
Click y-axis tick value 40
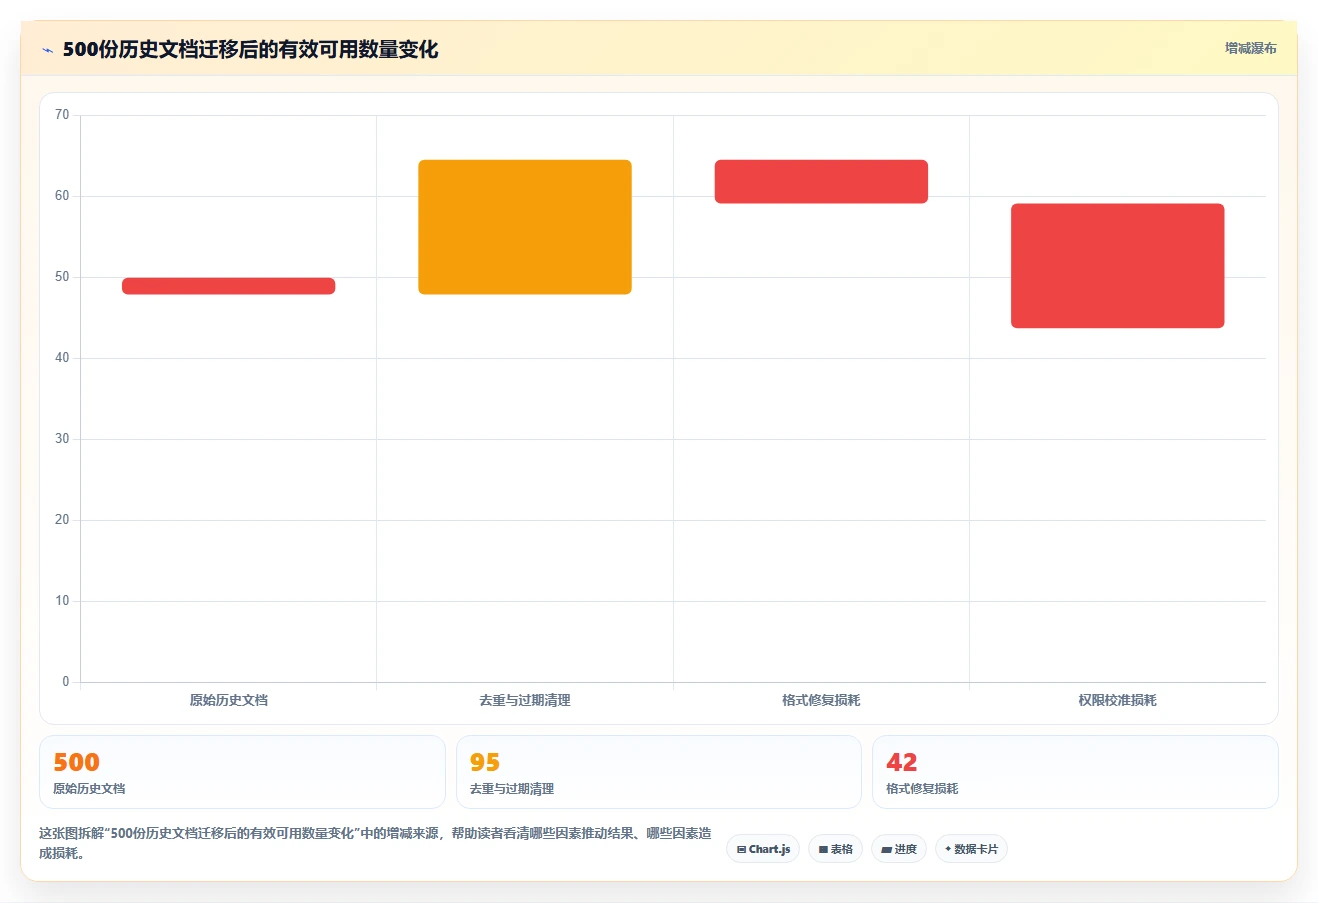pos(62,358)
